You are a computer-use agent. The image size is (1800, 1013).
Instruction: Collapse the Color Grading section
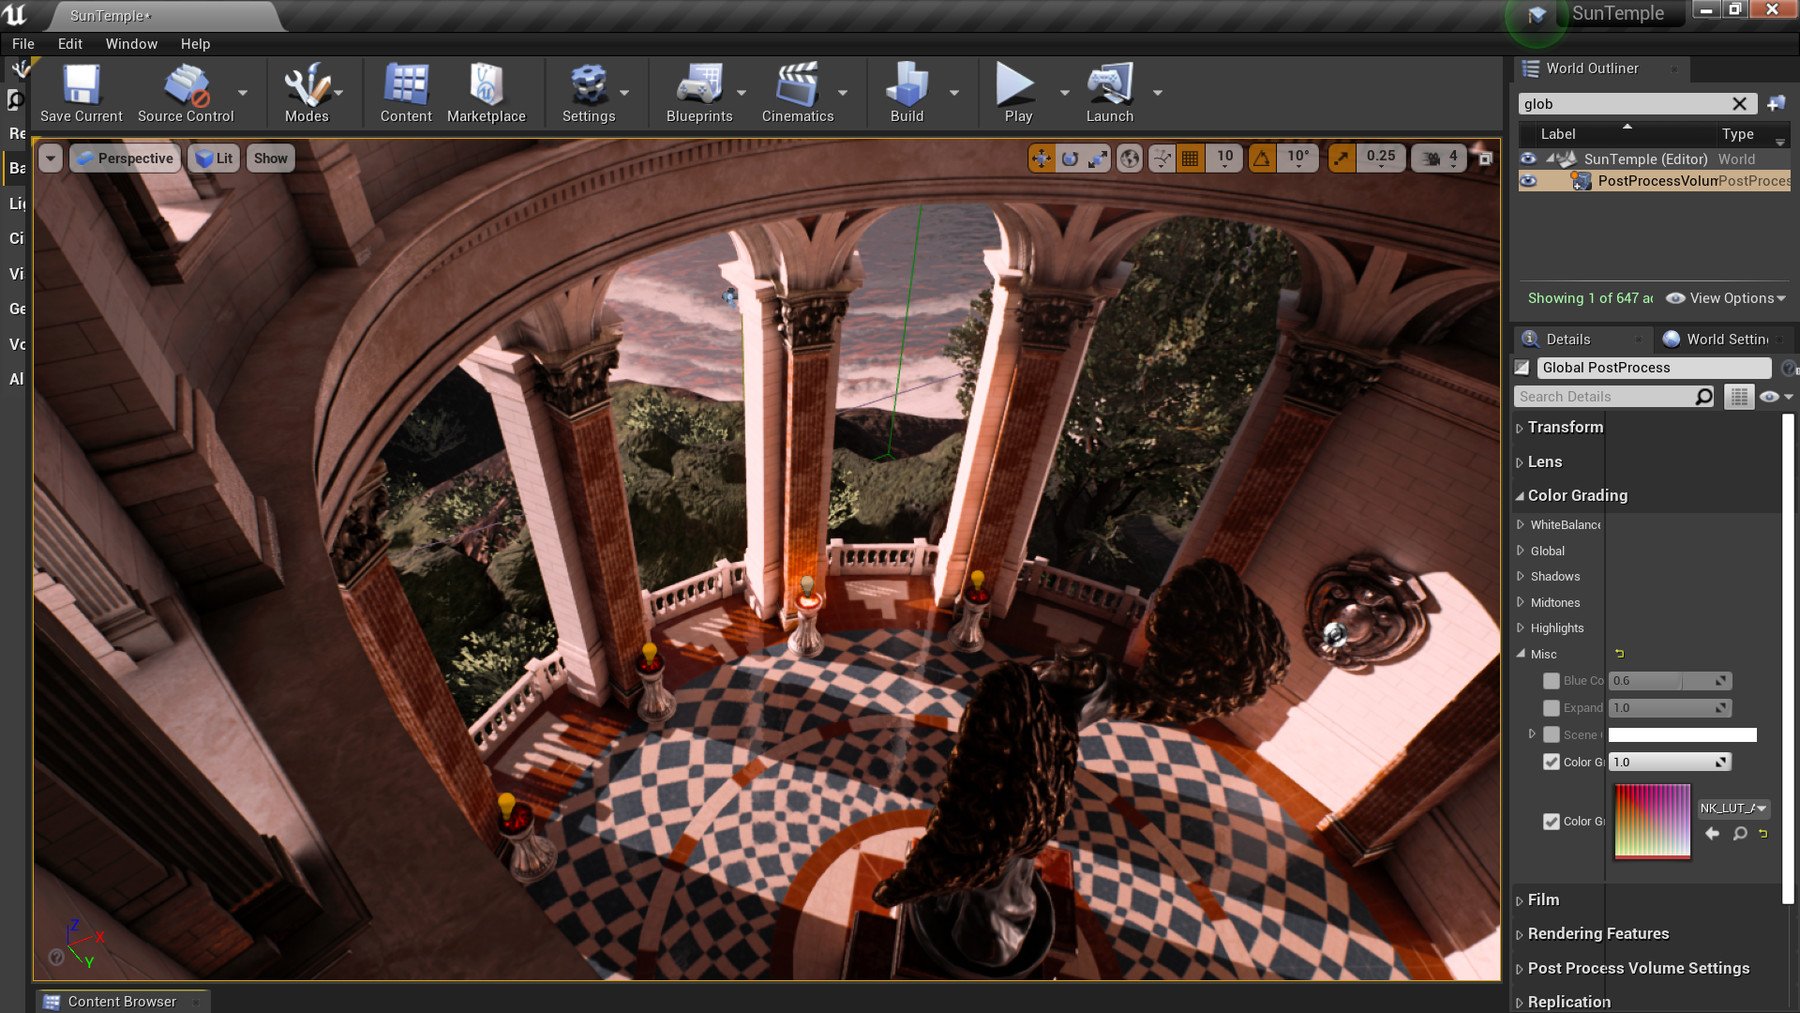pyautogui.click(x=1521, y=495)
